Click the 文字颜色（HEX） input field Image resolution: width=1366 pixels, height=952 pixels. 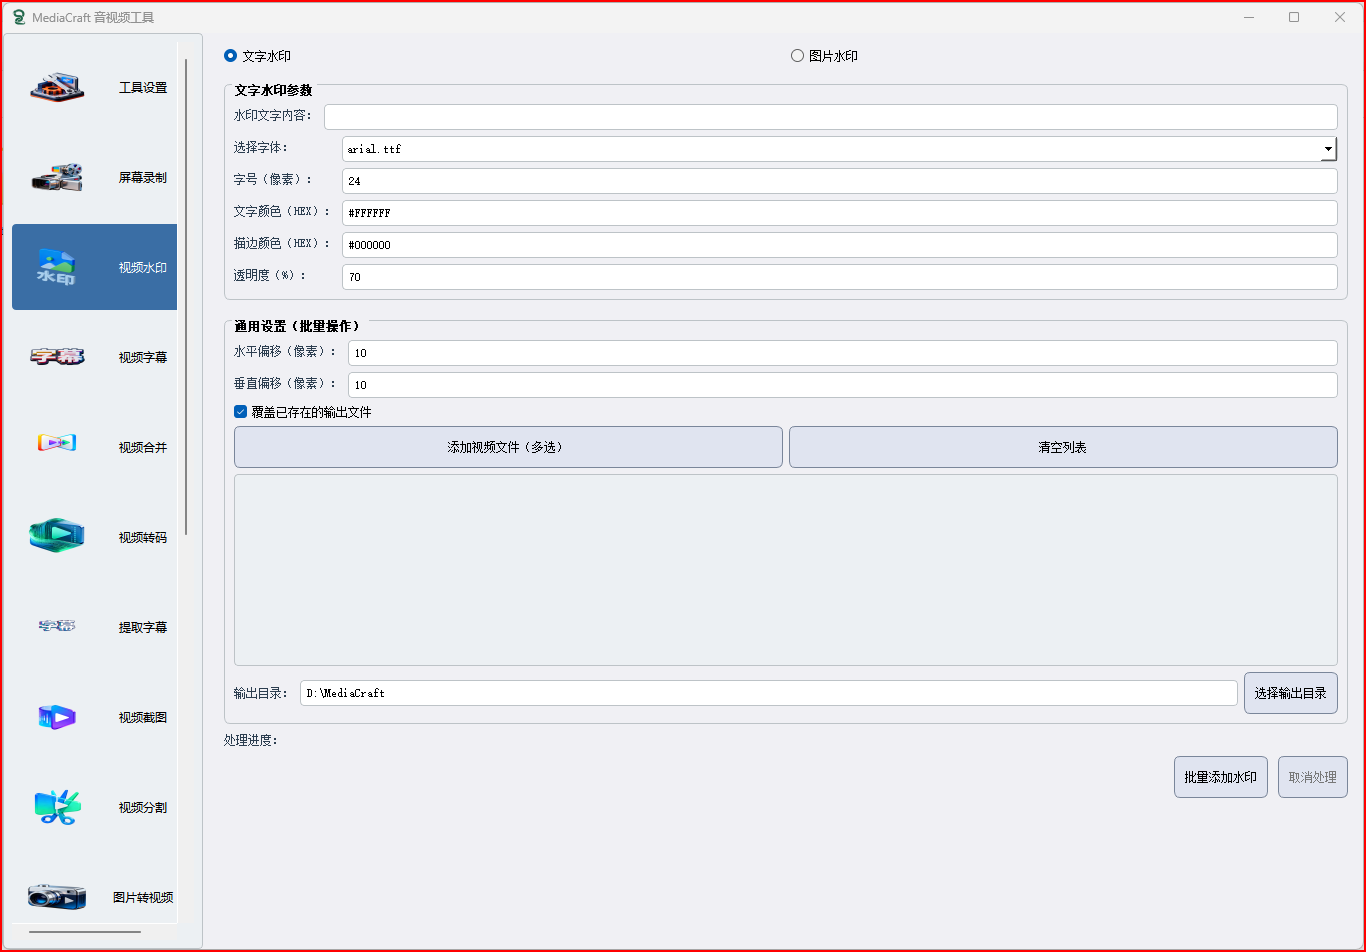[x=839, y=213]
